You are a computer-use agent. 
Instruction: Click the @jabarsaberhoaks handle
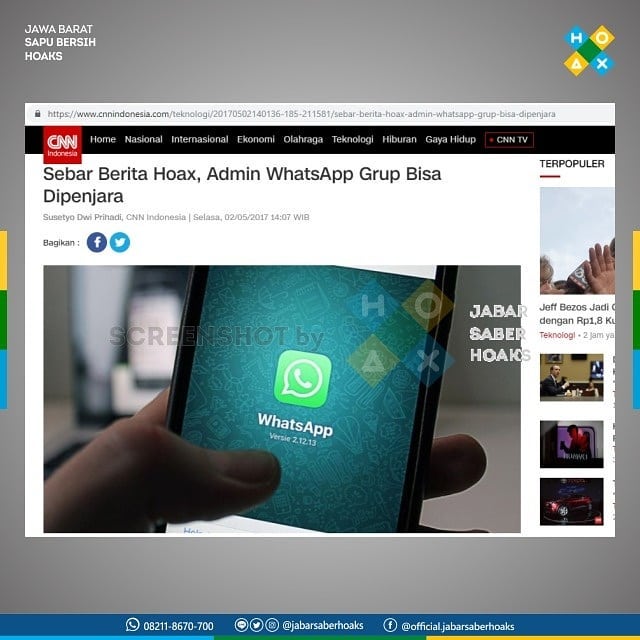[x=323, y=625]
